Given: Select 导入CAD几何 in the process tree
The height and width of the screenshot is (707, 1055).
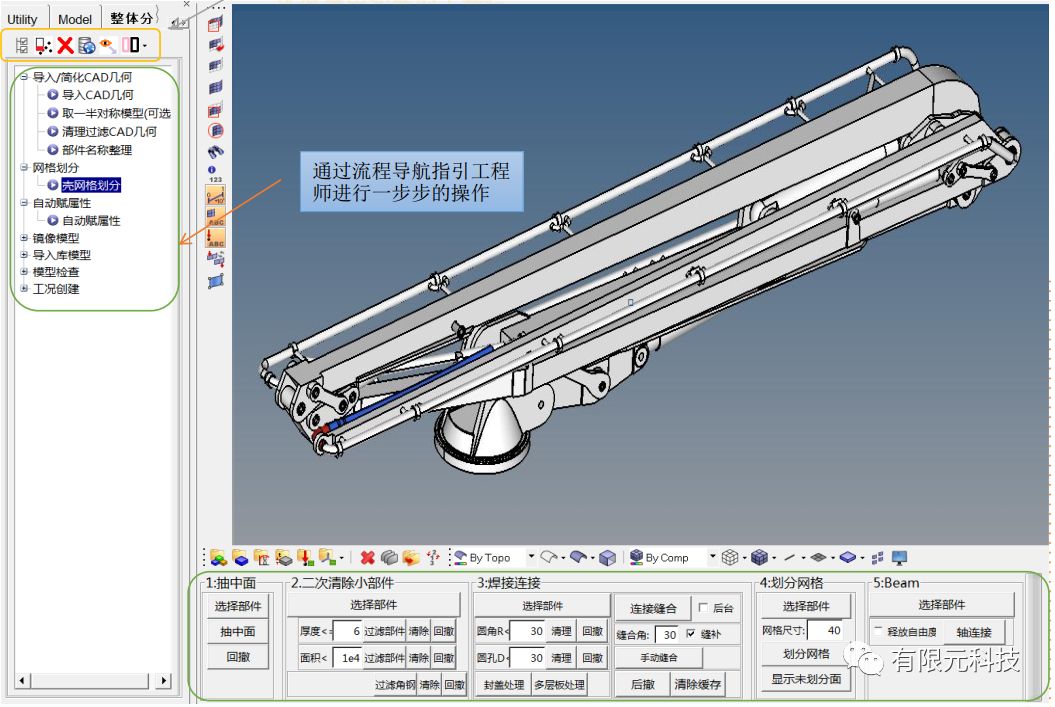Looking at the screenshot, I should click(x=98, y=95).
